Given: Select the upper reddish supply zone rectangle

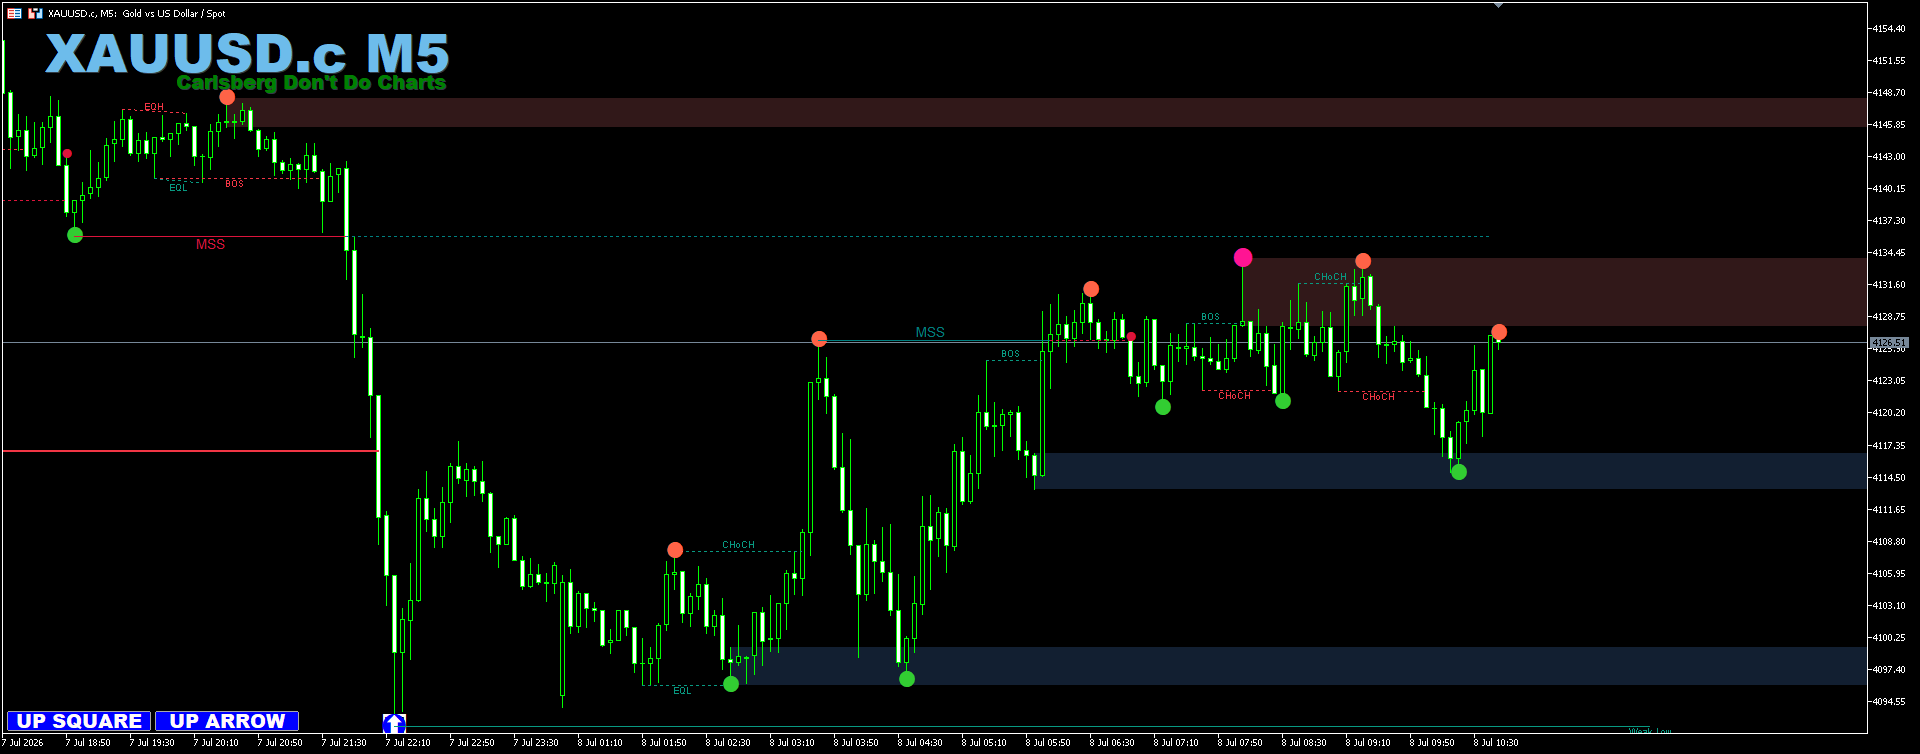Looking at the screenshot, I should pyautogui.click(x=1058, y=112).
